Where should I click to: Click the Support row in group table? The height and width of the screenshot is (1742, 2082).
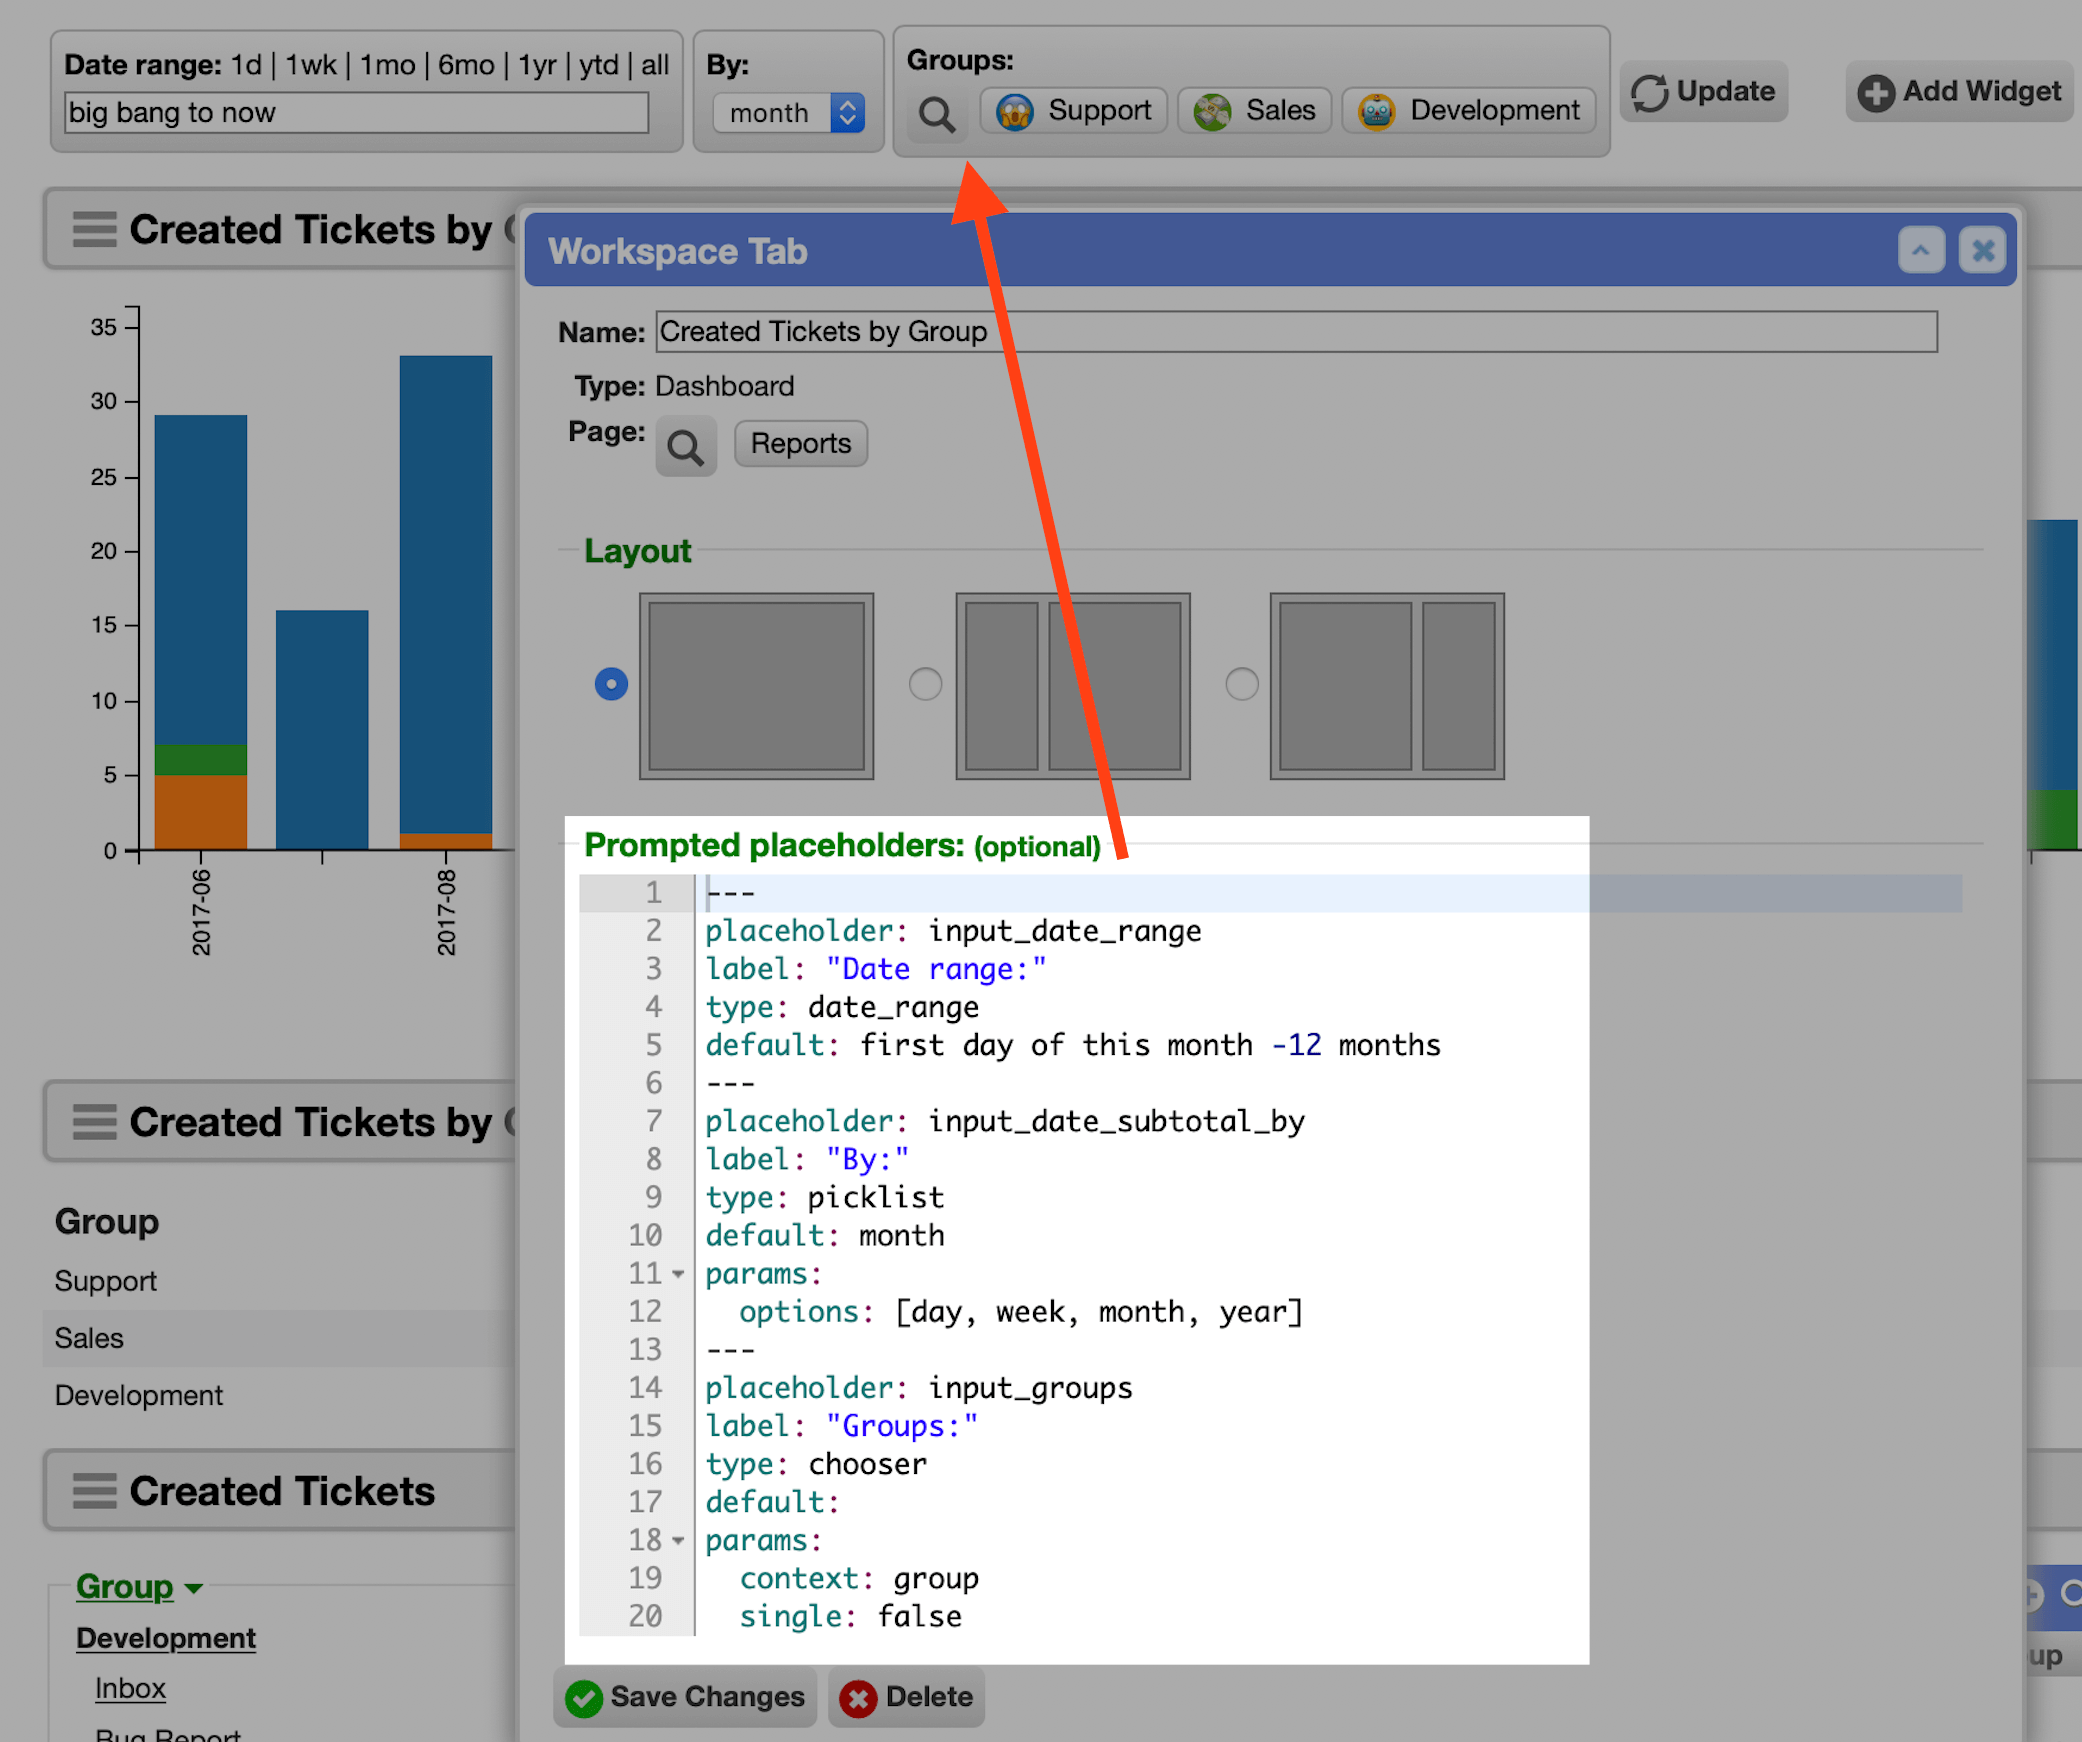point(280,1281)
